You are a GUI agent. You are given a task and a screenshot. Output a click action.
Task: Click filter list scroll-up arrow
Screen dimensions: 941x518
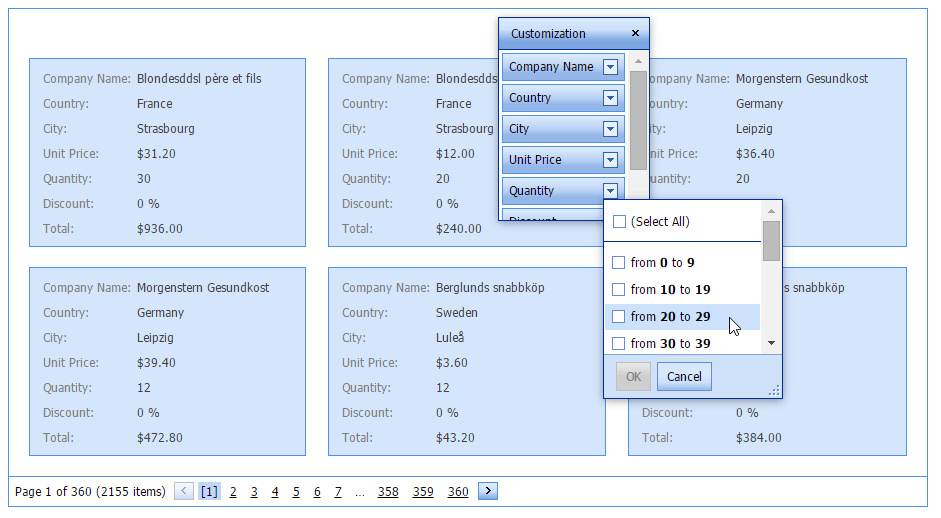pyautogui.click(x=771, y=211)
